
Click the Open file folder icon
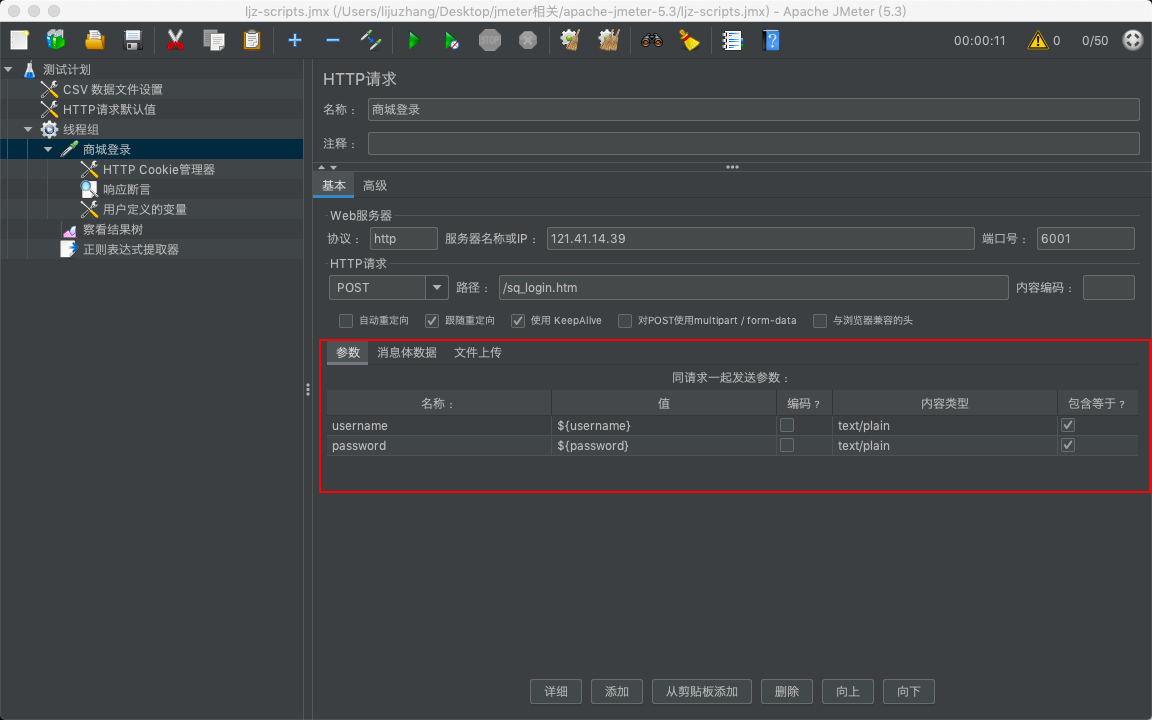tap(95, 40)
